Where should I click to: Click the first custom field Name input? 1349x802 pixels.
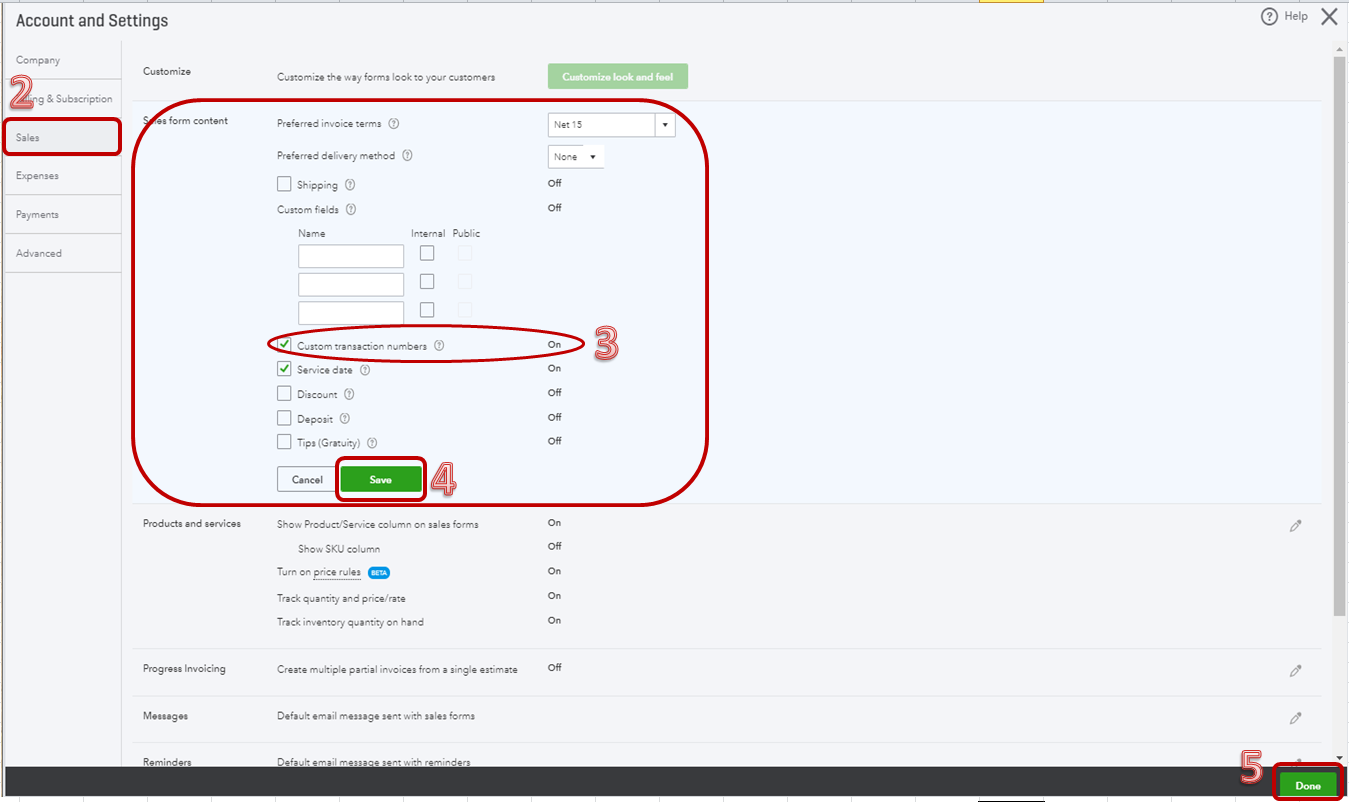(351, 256)
